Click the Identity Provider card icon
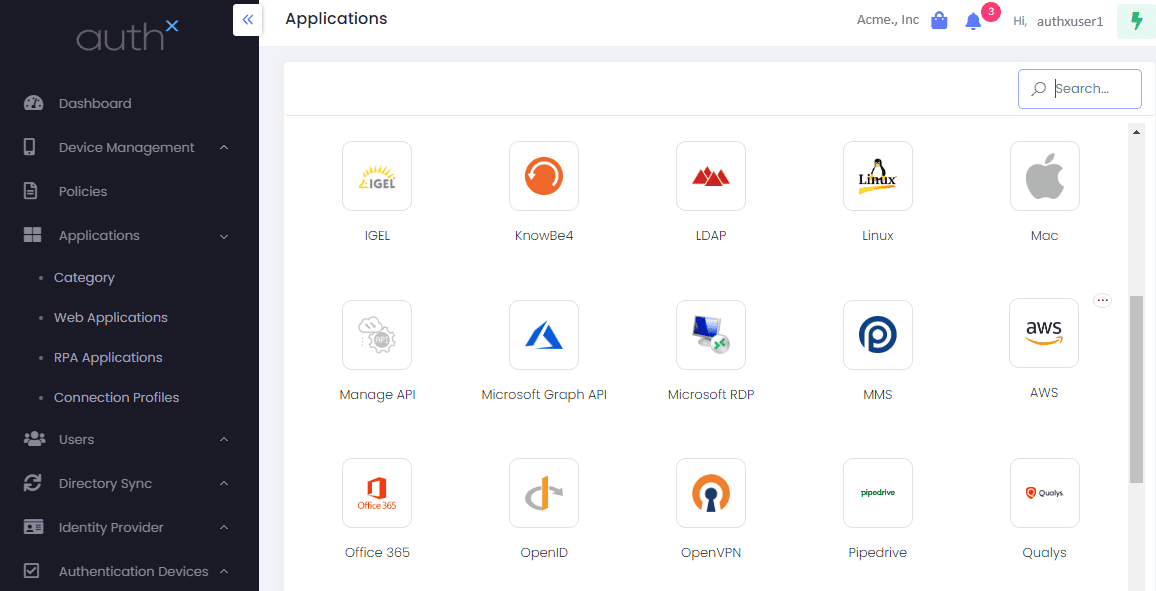Screen dimensions: 1156x591 tap(34, 527)
